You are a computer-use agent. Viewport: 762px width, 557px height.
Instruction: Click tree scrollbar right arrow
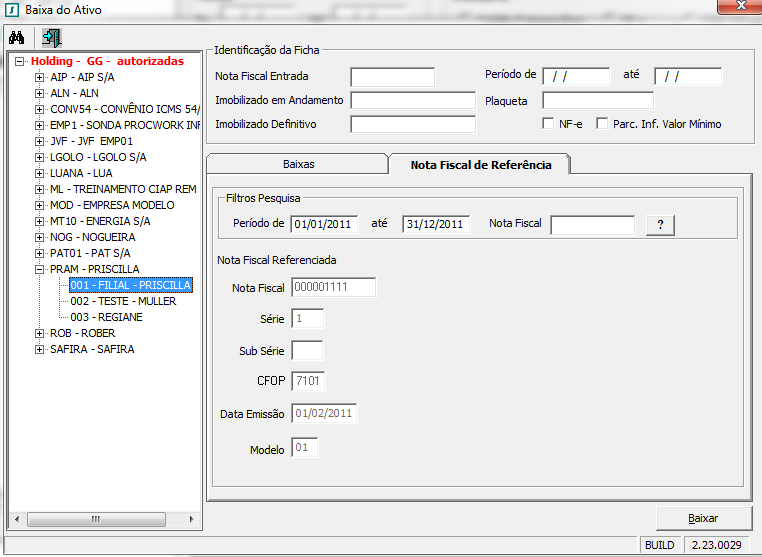(191, 519)
